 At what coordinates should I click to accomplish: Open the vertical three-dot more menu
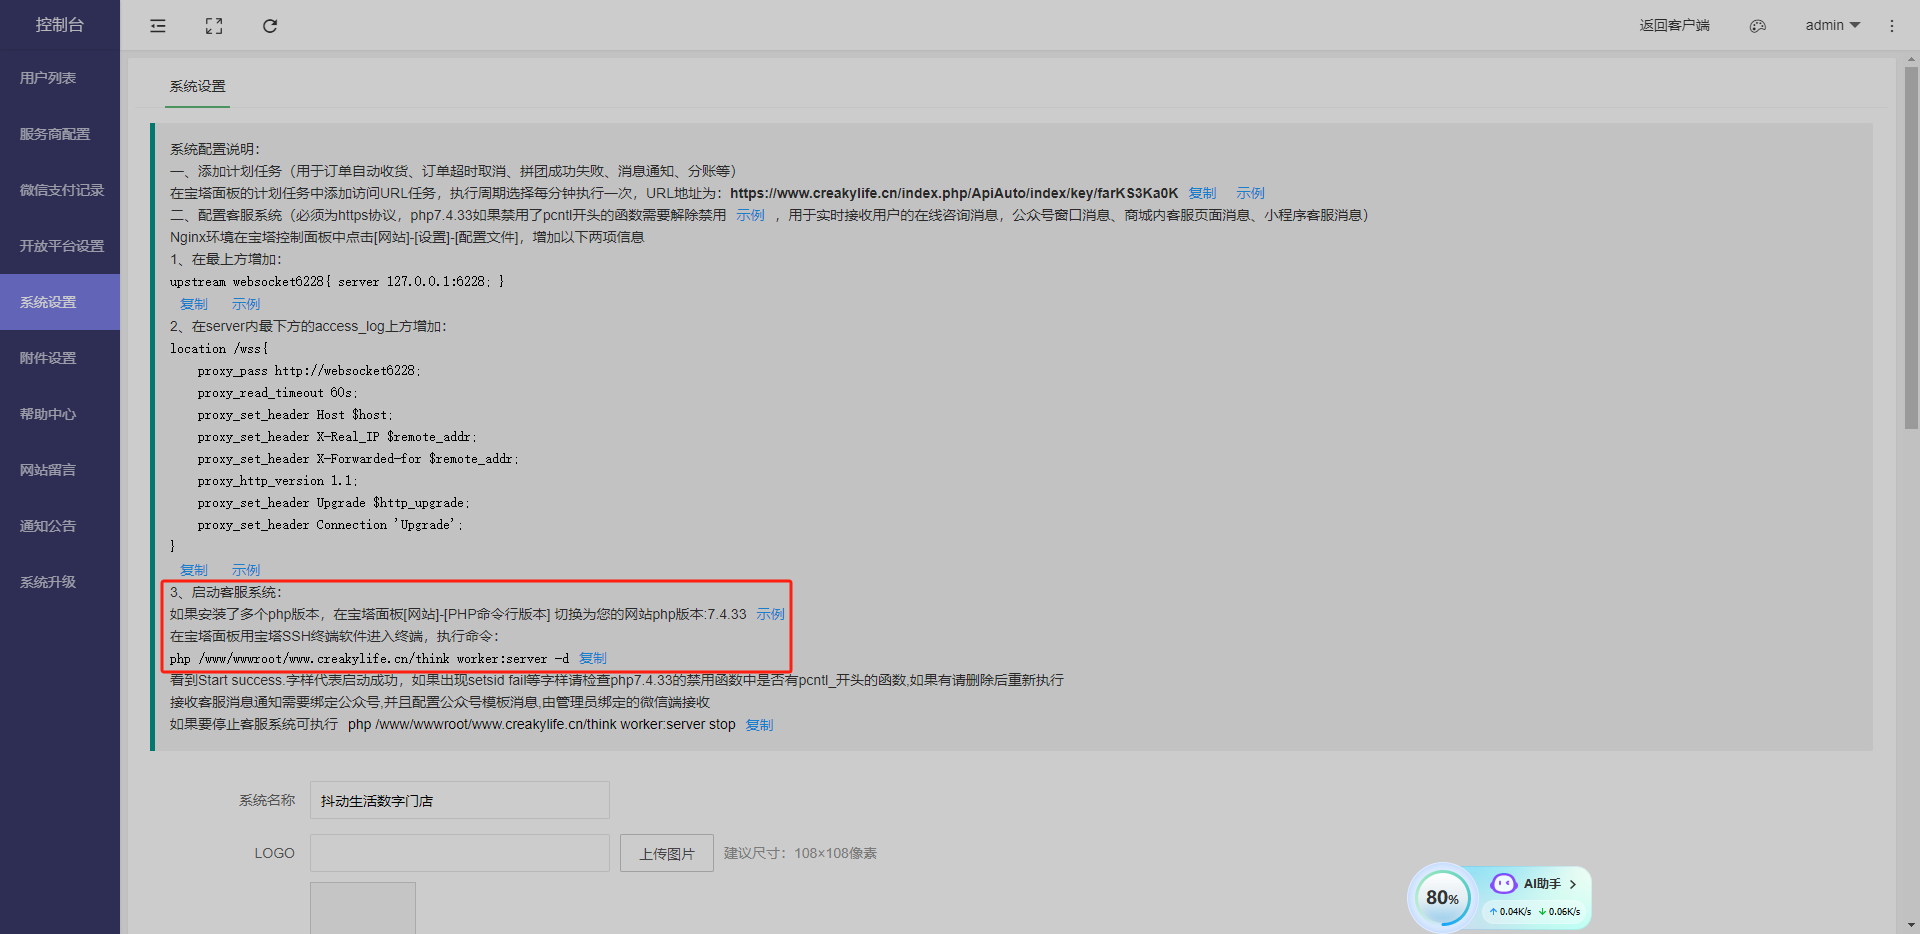1891,26
